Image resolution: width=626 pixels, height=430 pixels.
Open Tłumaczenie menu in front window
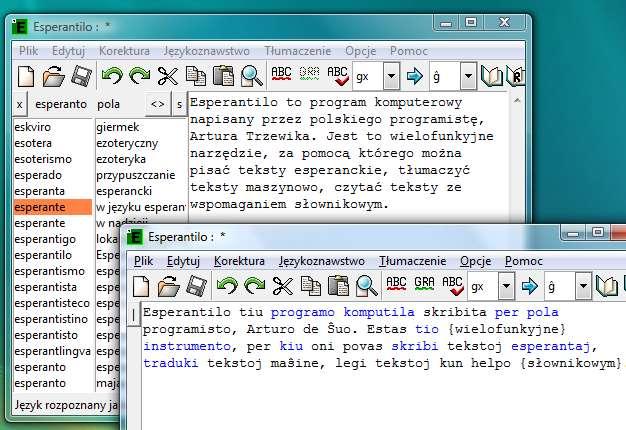coord(412,261)
